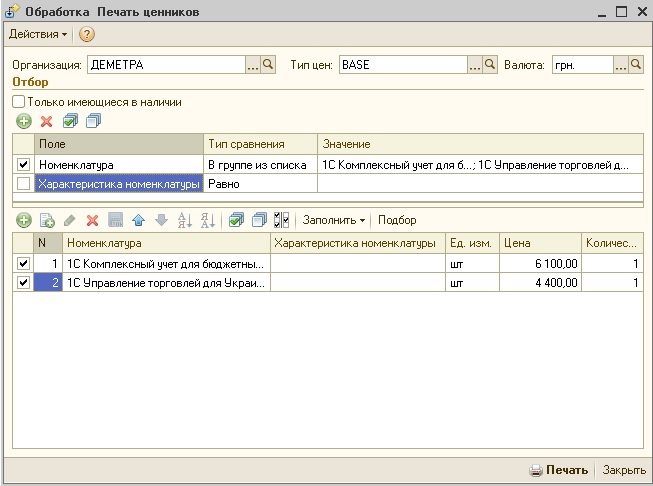This screenshot has width=653, height=486.
Task: Invert checkmarks icon in goods toolbar
Action: click(282, 220)
